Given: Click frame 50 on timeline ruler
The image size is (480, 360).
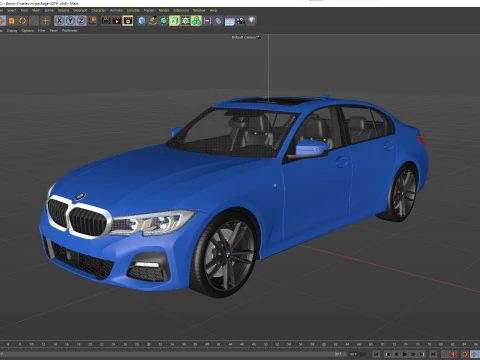Looking at the screenshot, I should 266,344.
